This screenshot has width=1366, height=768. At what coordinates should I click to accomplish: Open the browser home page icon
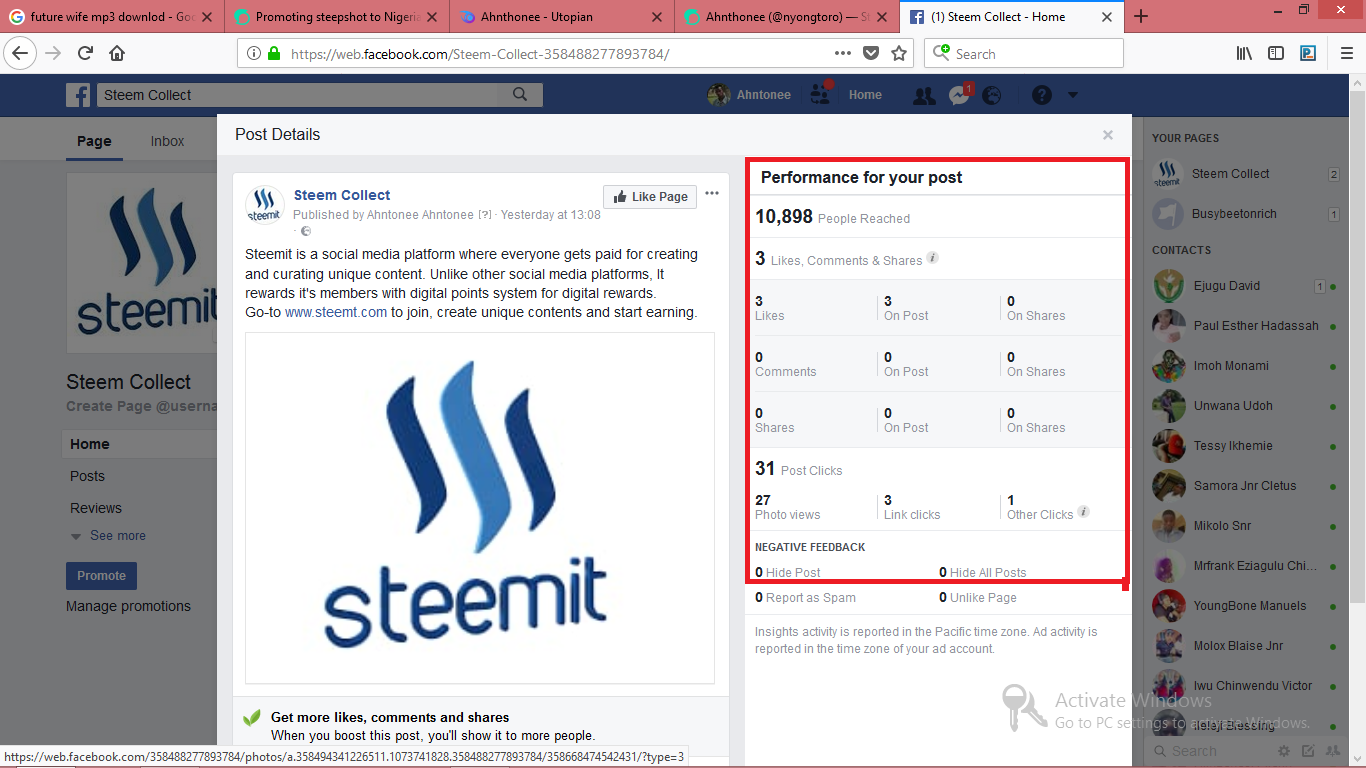click(x=117, y=54)
